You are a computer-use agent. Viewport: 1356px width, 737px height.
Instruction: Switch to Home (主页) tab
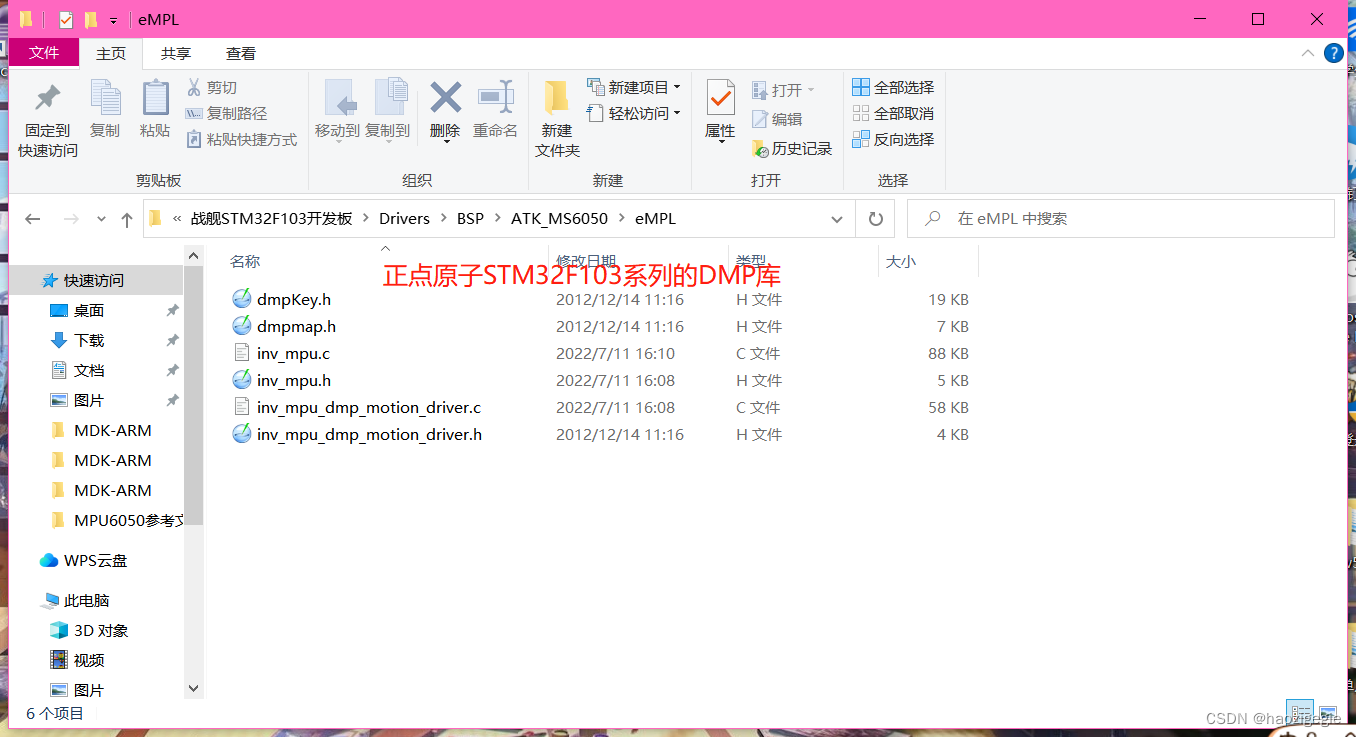[x=111, y=54]
